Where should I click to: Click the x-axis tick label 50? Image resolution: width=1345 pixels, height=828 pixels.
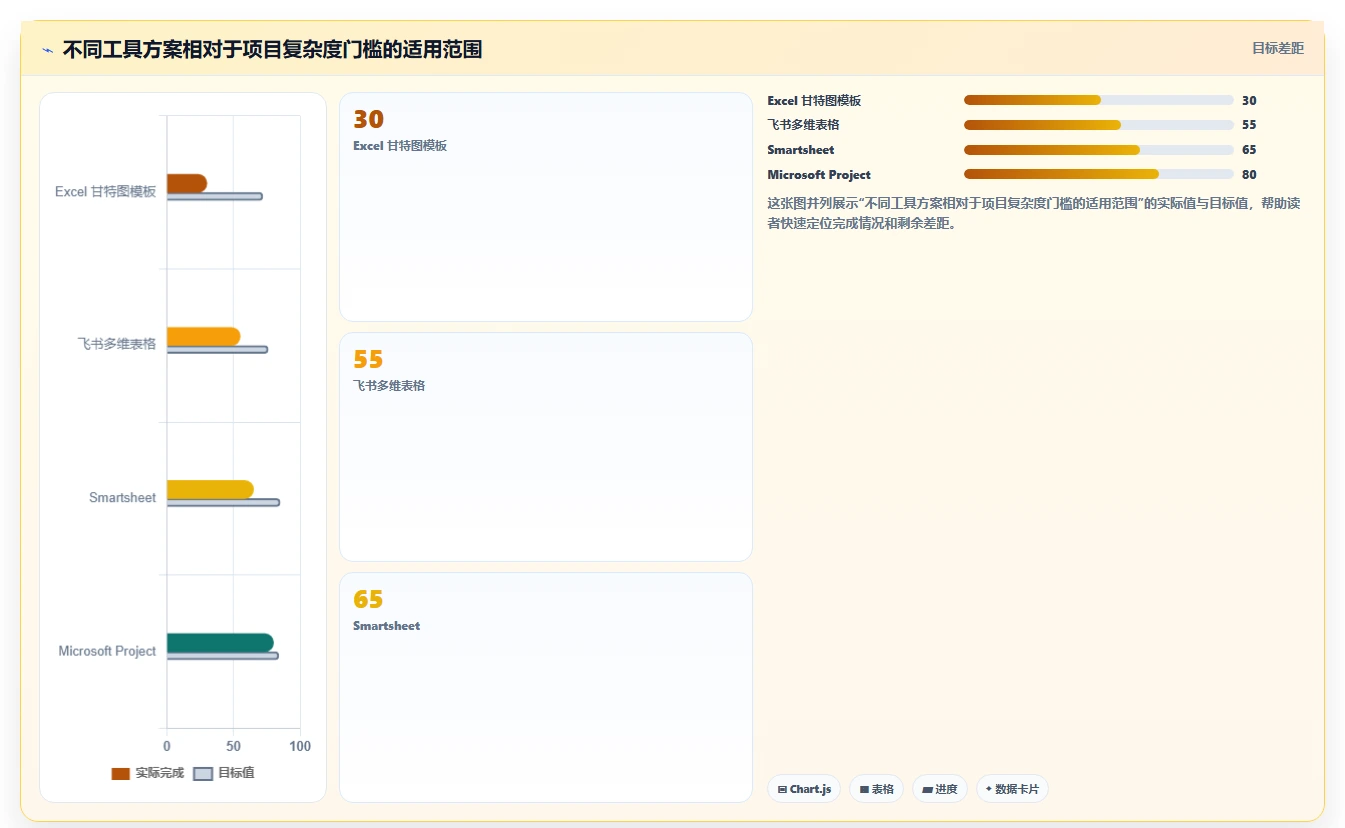pyautogui.click(x=233, y=746)
